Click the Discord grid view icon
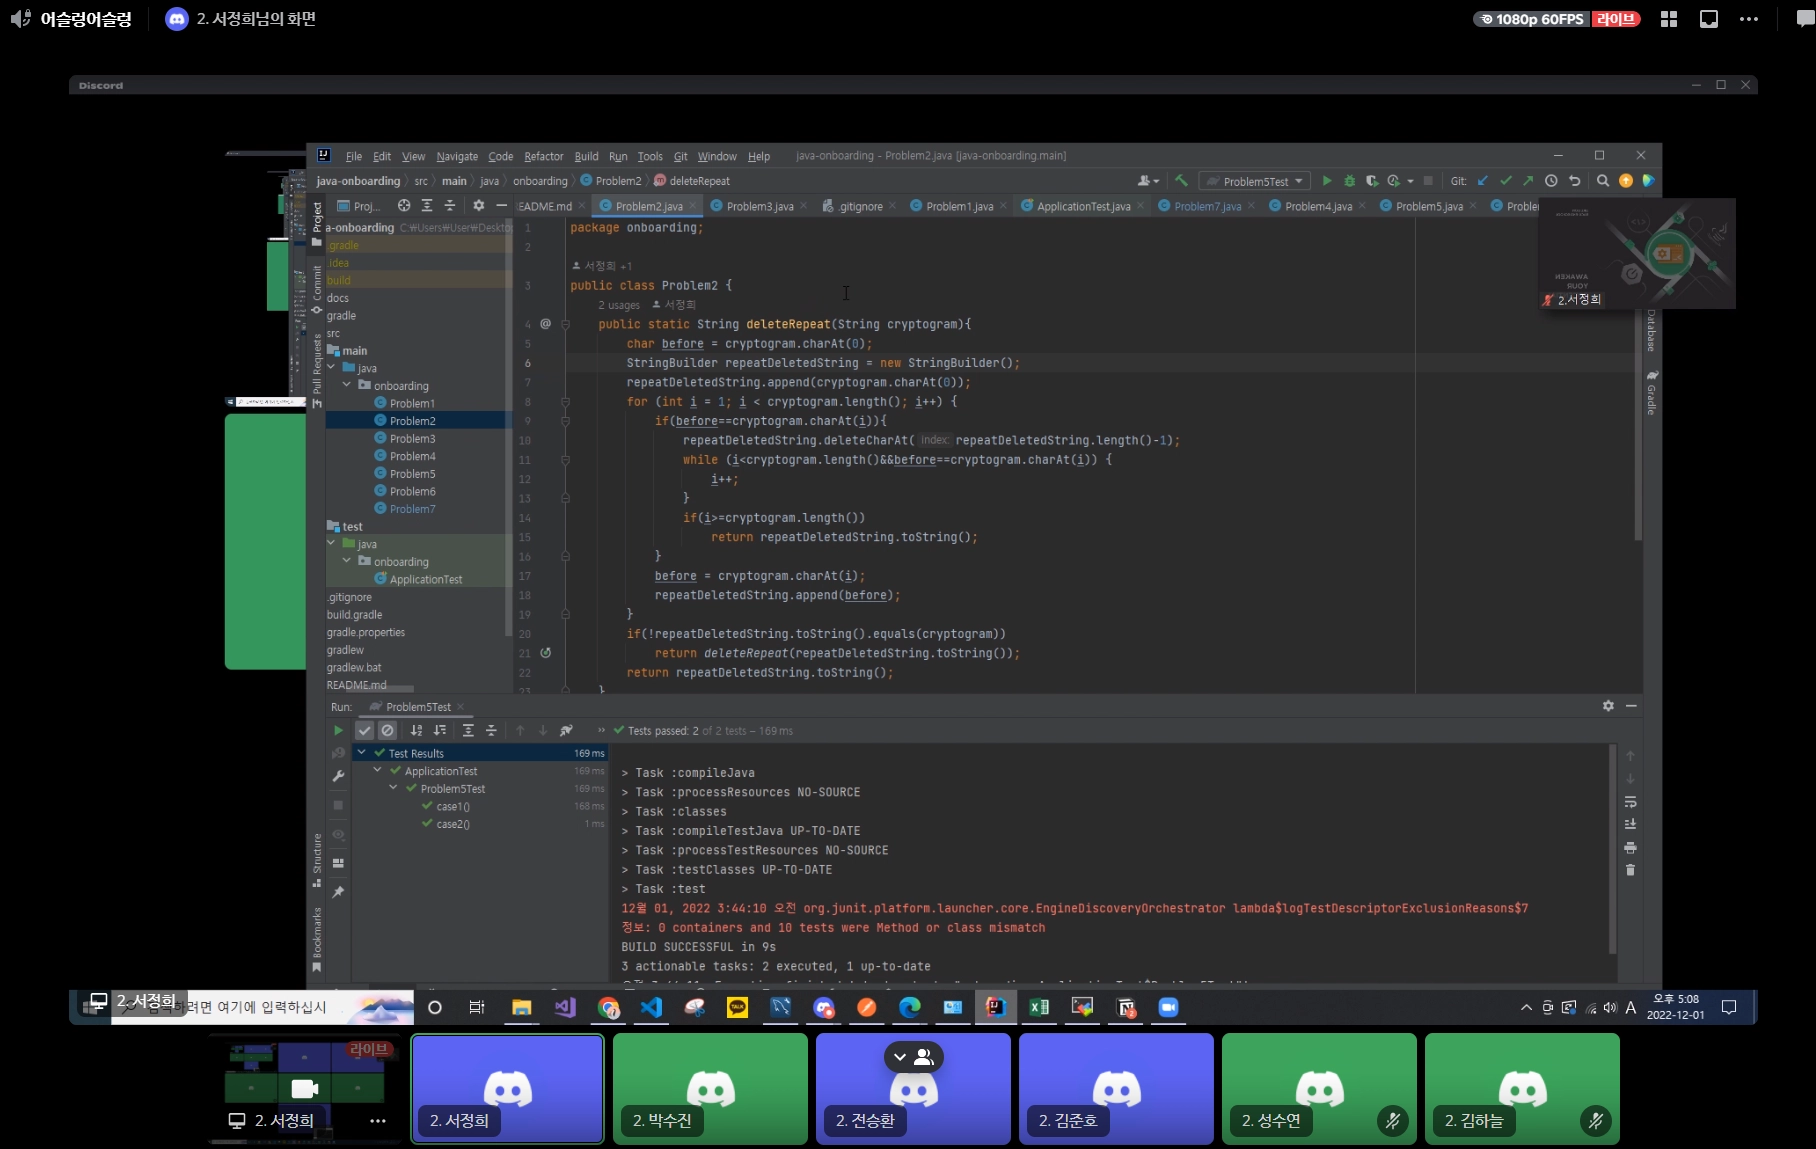Image resolution: width=1816 pixels, height=1149 pixels. 1669,19
